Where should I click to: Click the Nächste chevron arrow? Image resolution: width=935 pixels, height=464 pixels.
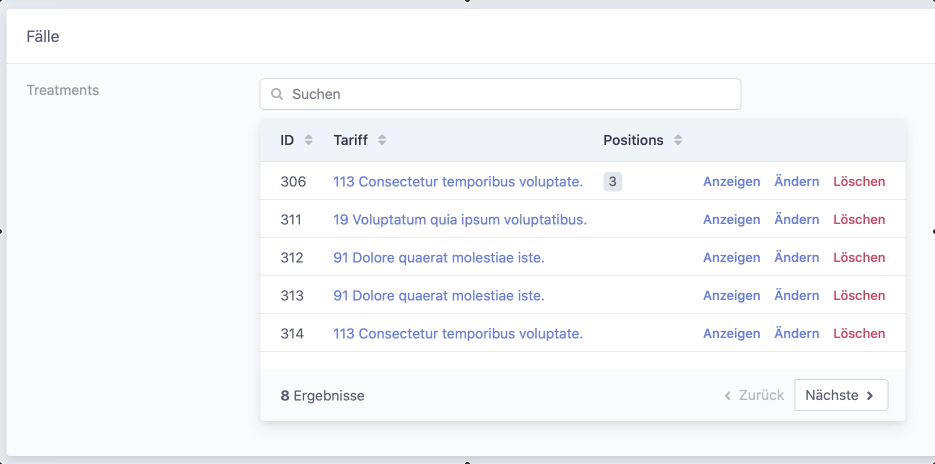click(x=870, y=395)
